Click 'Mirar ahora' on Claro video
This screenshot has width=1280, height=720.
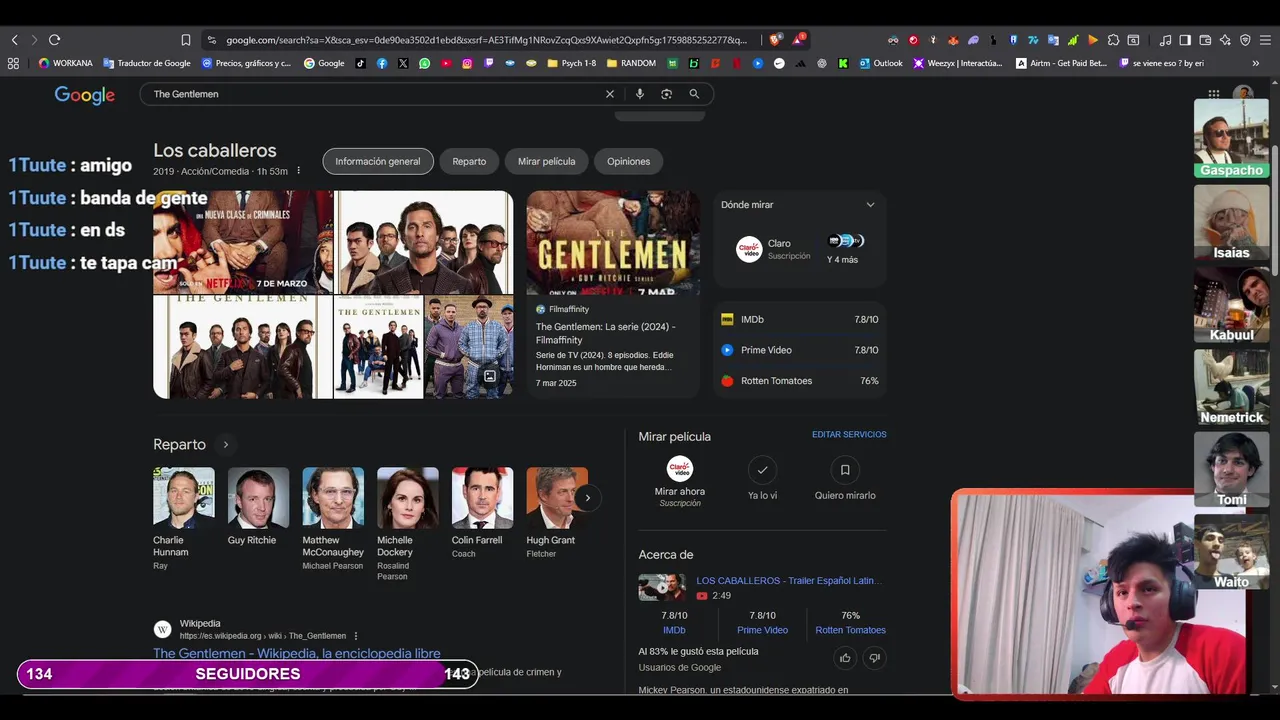click(680, 481)
